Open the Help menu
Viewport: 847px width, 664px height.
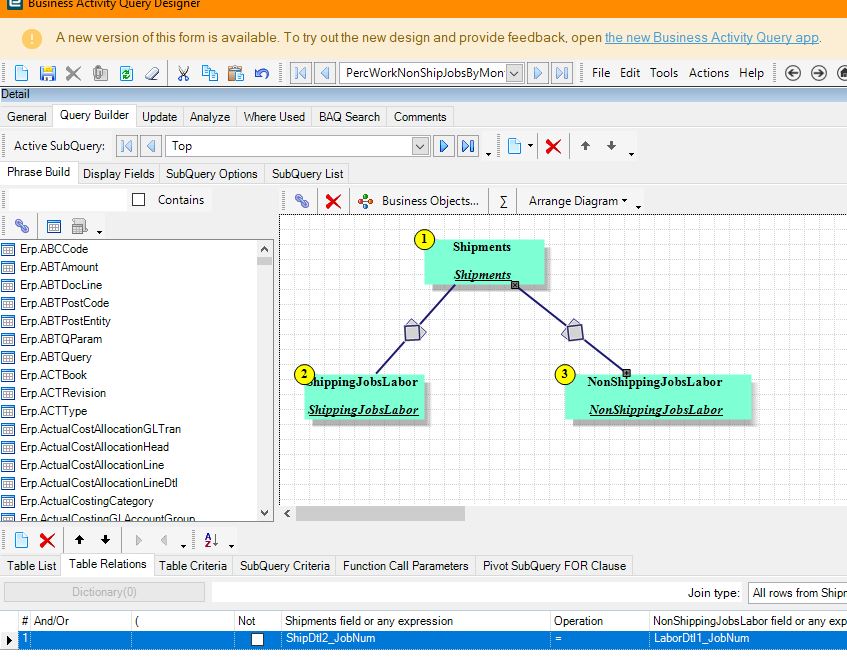(x=751, y=73)
